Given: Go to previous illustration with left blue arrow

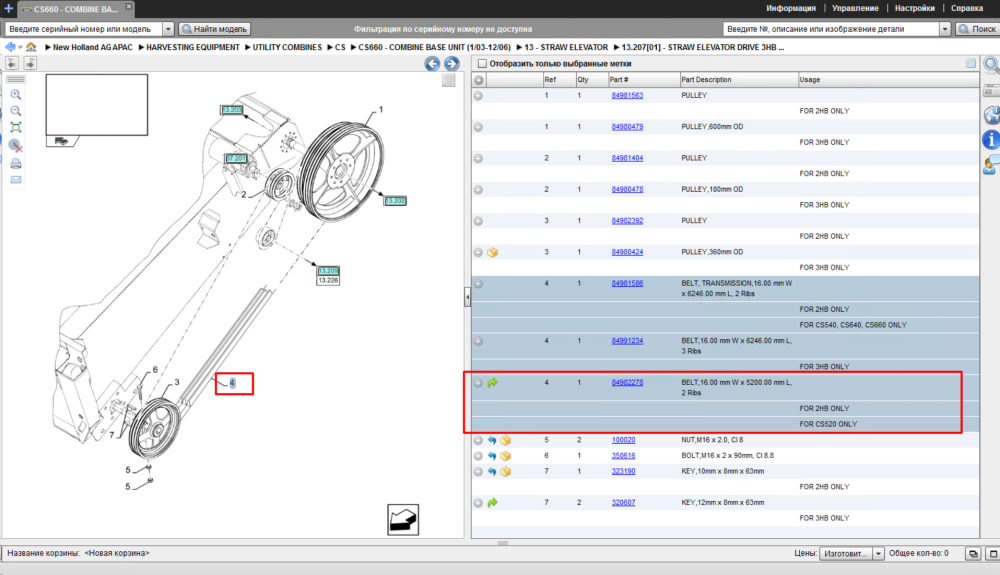Looking at the screenshot, I should click(432, 64).
